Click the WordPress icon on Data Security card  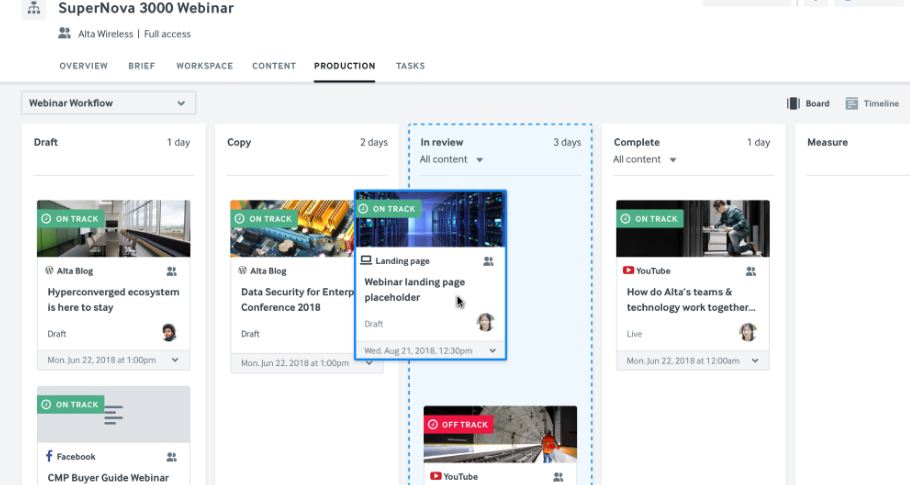(x=243, y=270)
